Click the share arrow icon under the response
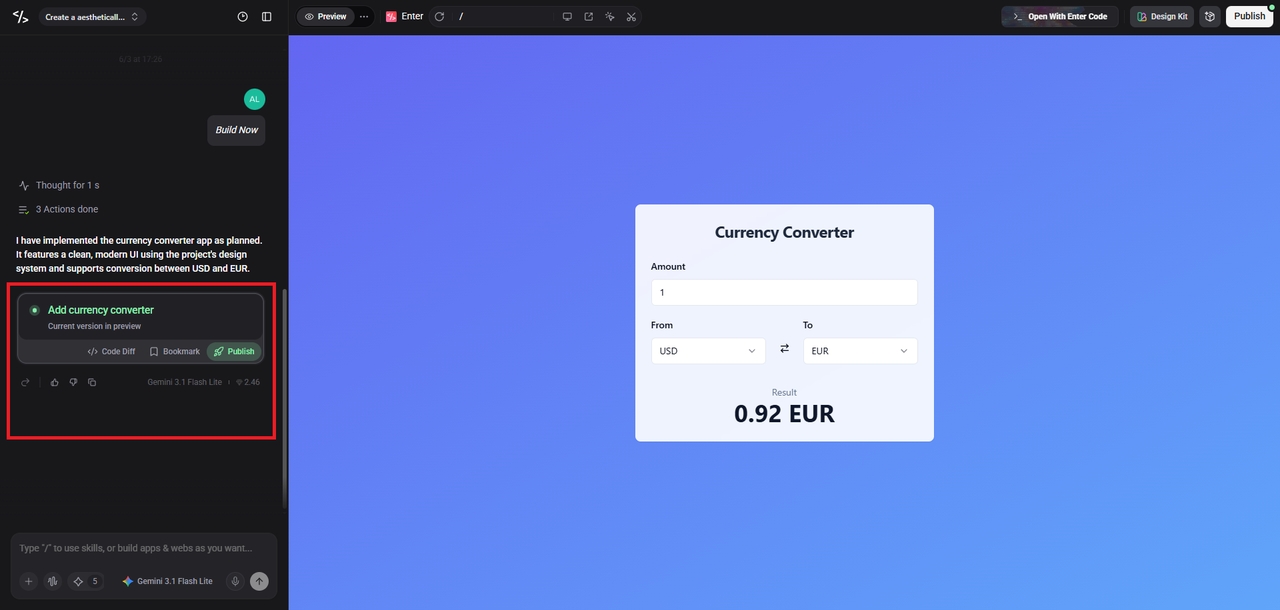Image resolution: width=1280 pixels, height=610 pixels. click(25, 382)
